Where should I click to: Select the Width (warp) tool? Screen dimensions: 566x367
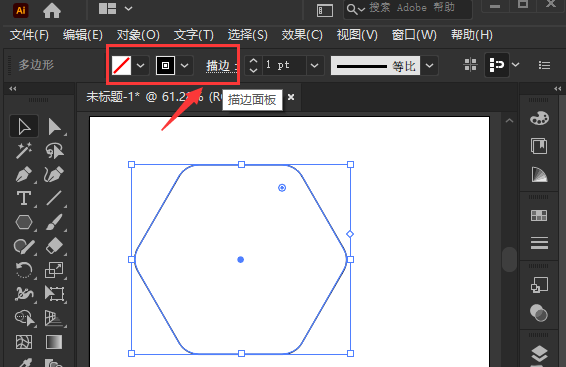tap(24, 294)
